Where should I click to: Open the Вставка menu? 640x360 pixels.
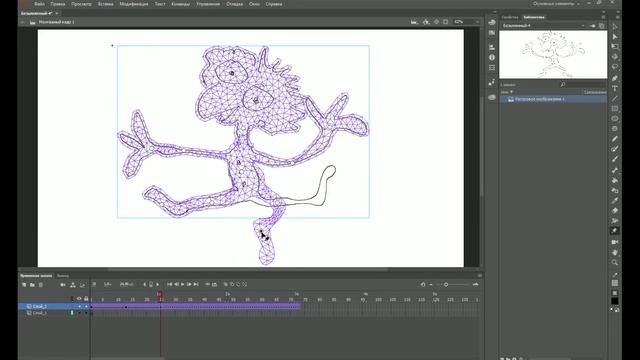point(105,4)
